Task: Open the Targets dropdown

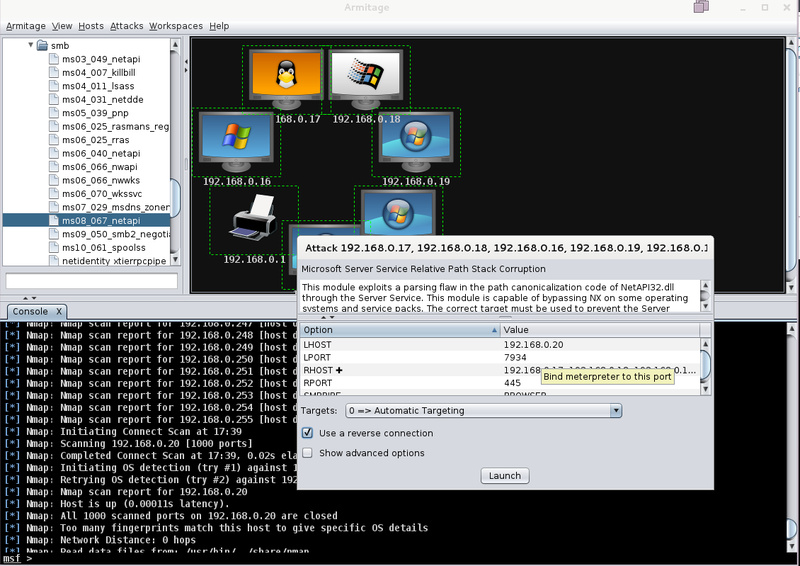Action: [x=616, y=410]
